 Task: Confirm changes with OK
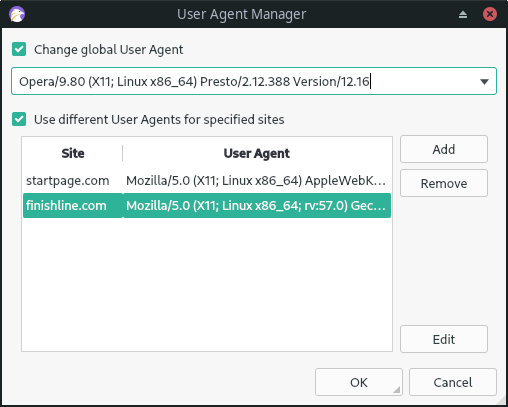pyautogui.click(x=359, y=382)
